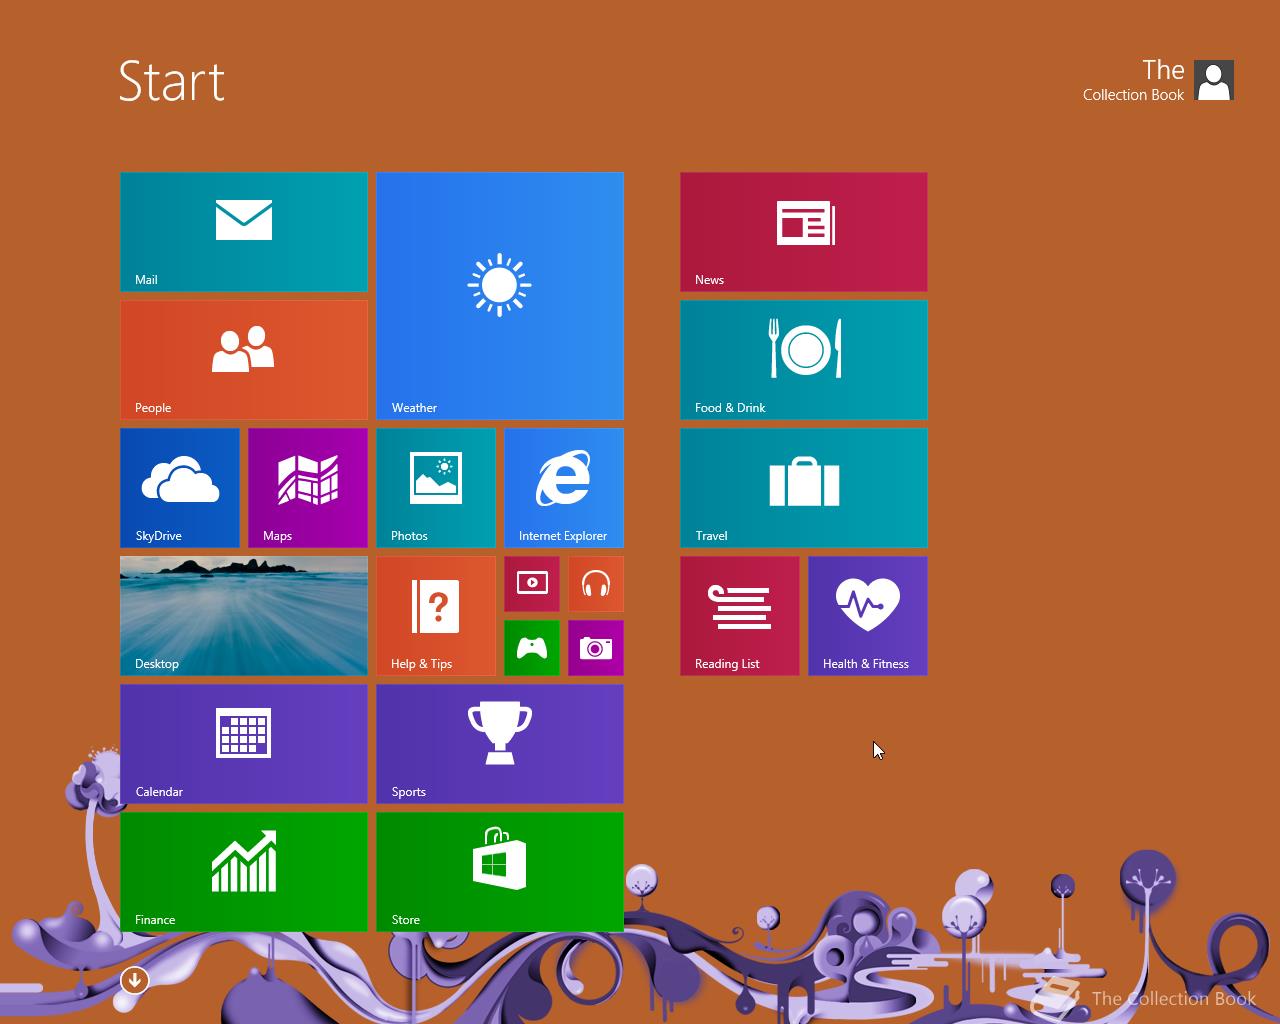
Task: Open the small Video tile
Action: coord(532,584)
